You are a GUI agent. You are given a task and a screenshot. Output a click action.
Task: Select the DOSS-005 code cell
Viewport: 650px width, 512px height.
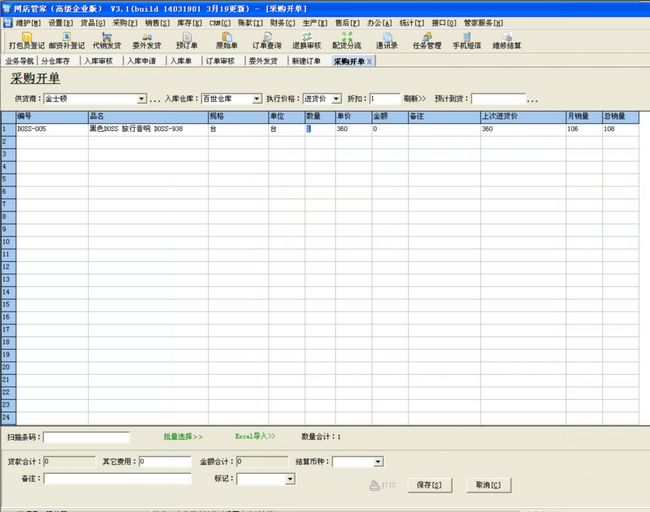point(52,129)
